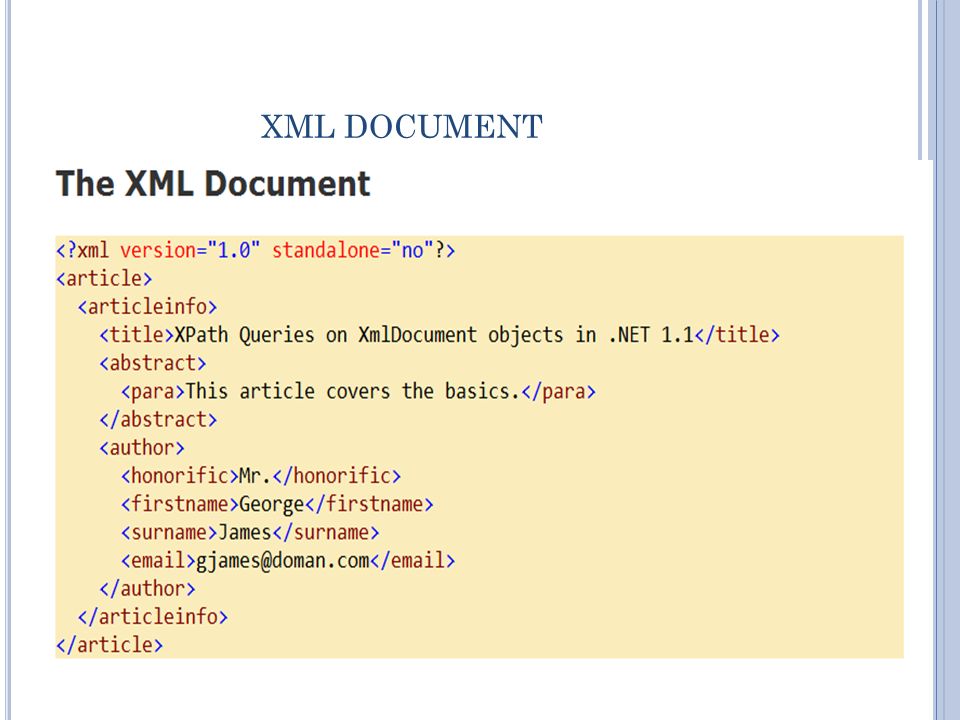The width and height of the screenshot is (960, 720).
Task: Click the opening <abstract> tag line
Action: pyautogui.click(x=152, y=363)
